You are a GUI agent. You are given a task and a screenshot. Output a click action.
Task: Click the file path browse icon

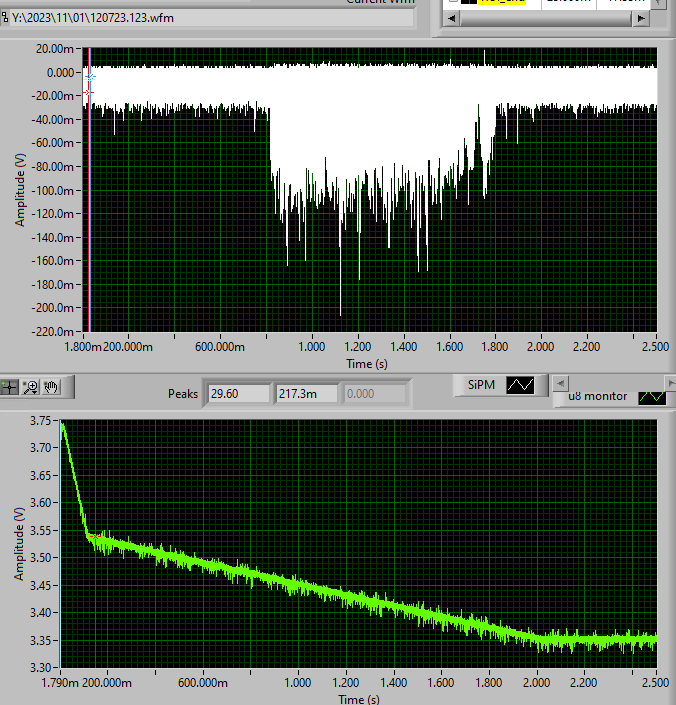click(x=5, y=17)
